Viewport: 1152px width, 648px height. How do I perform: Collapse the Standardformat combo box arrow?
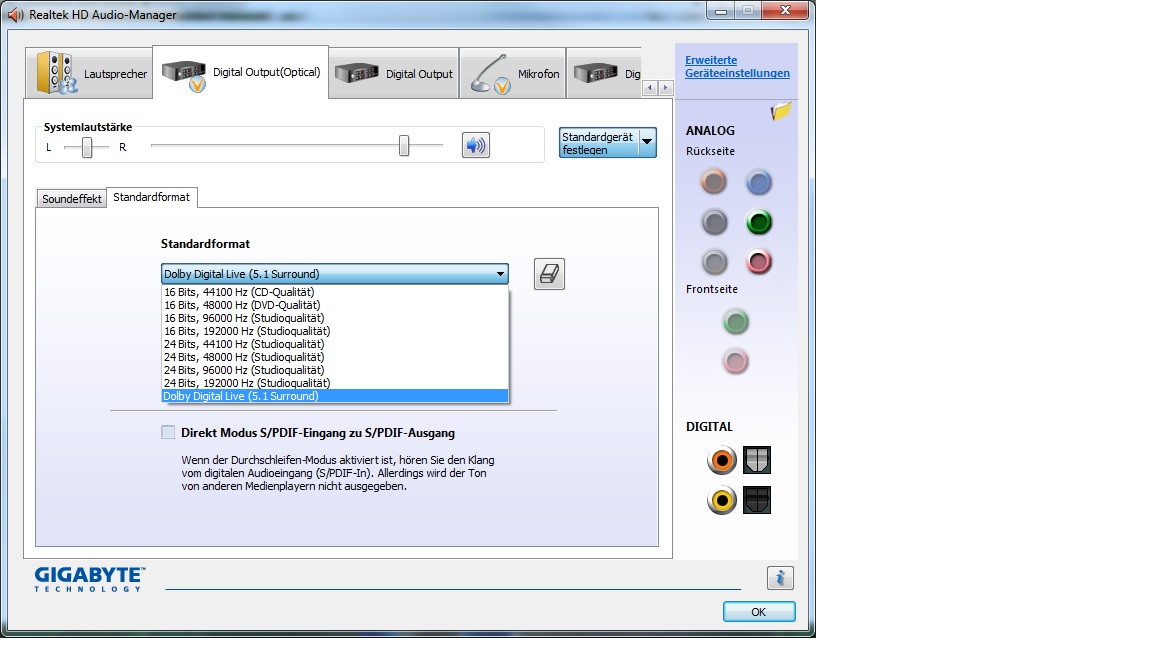(x=500, y=274)
